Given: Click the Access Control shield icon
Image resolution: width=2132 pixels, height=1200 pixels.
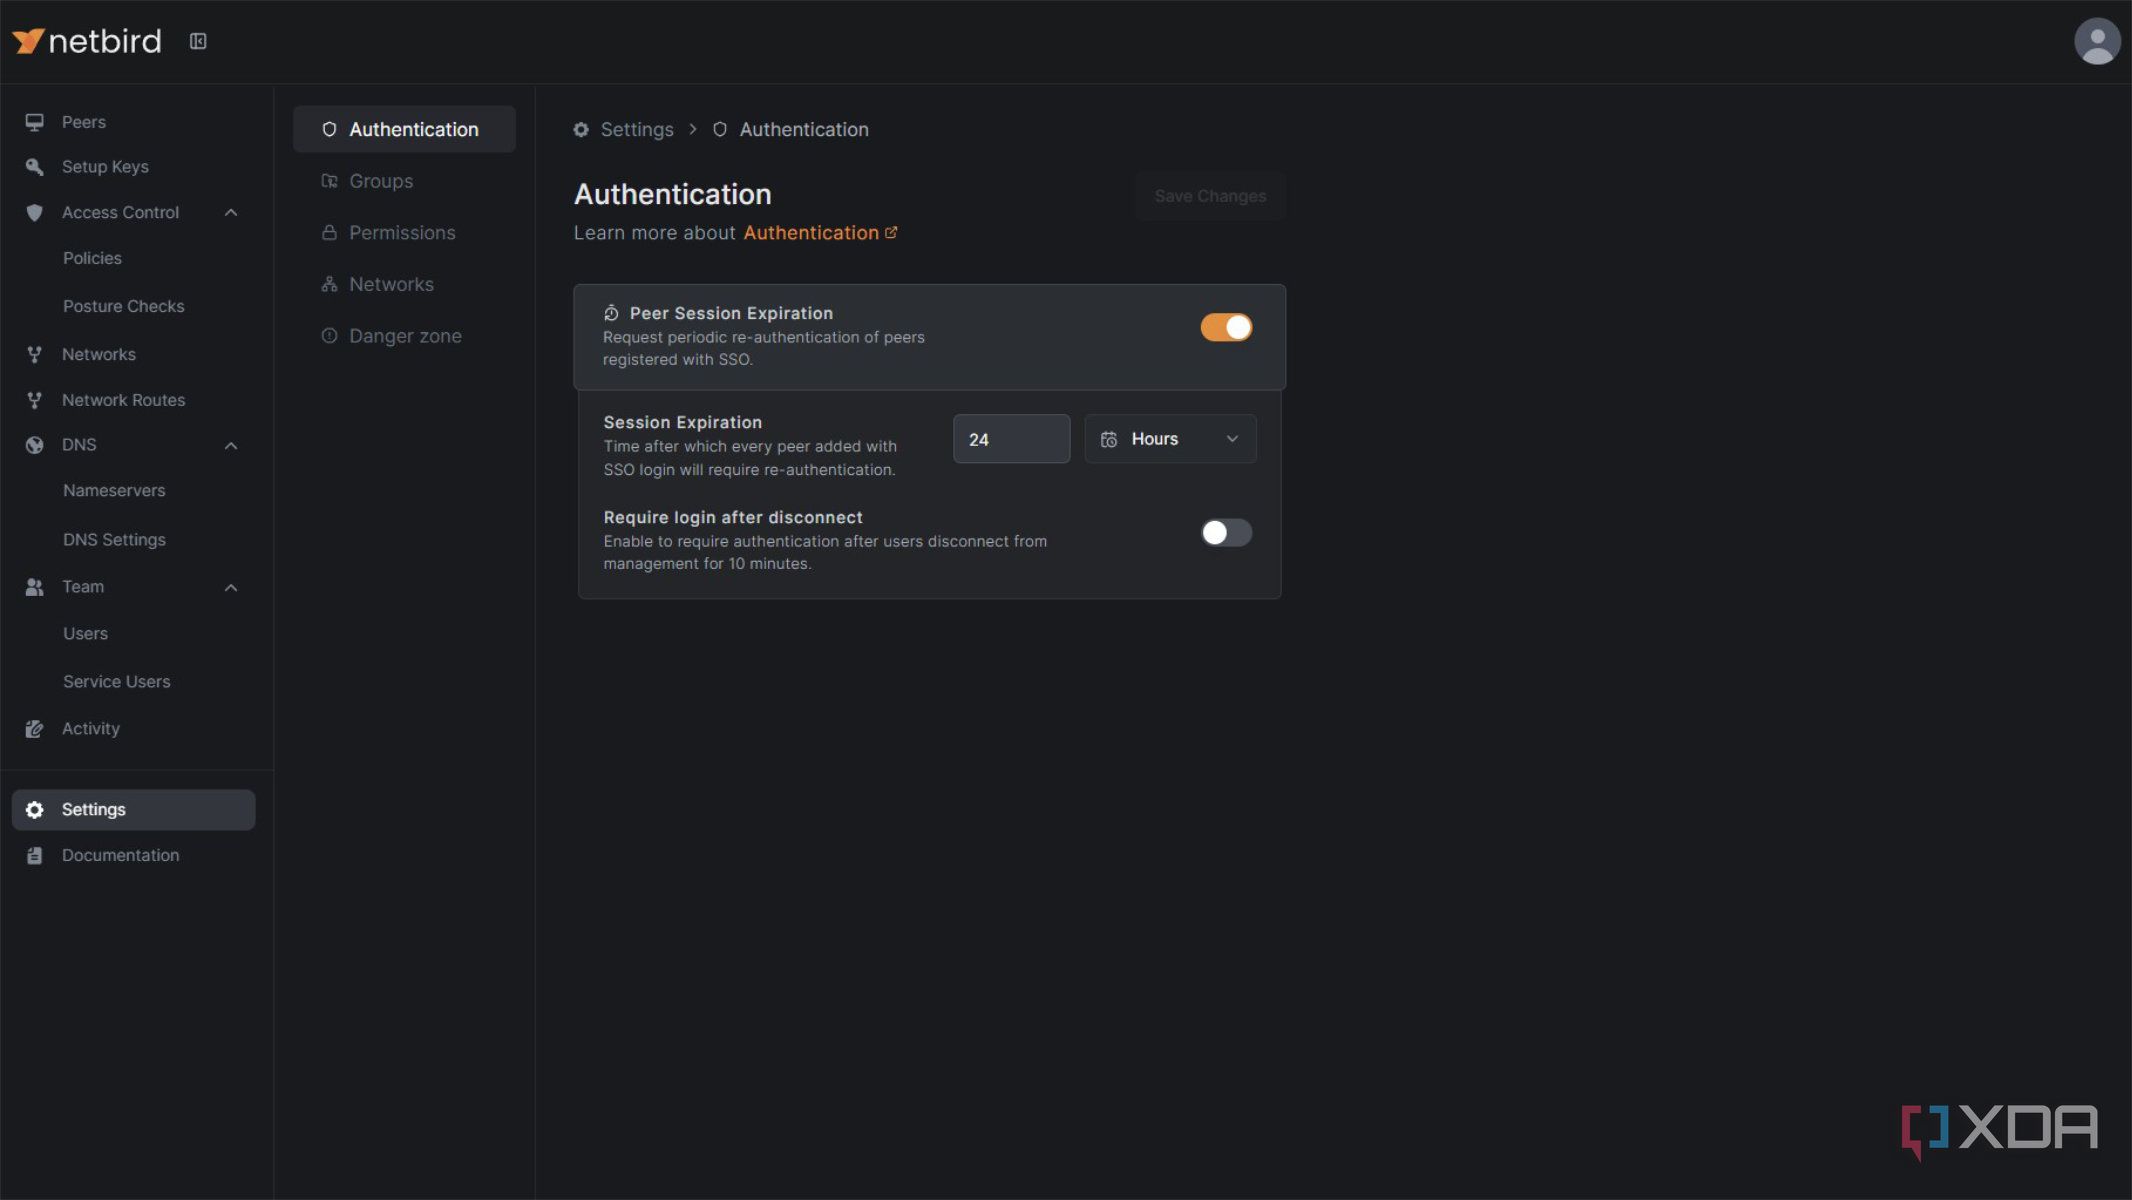Looking at the screenshot, I should pos(34,212).
